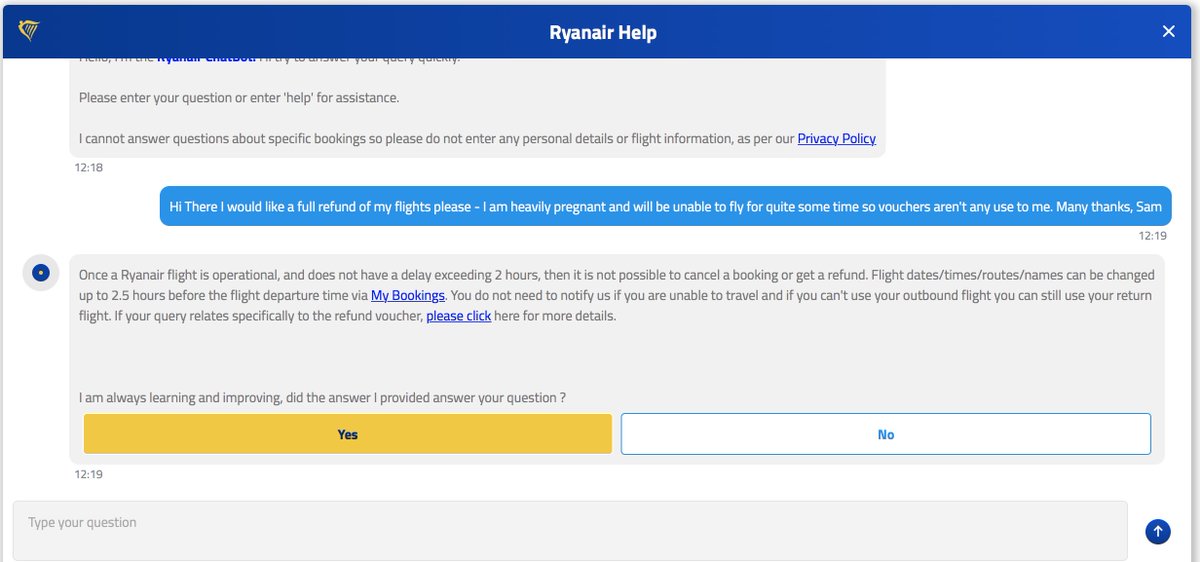This screenshot has width=1200, height=562.
Task: Close the Ryanair Help chat window
Action: tap(1169, 32)
